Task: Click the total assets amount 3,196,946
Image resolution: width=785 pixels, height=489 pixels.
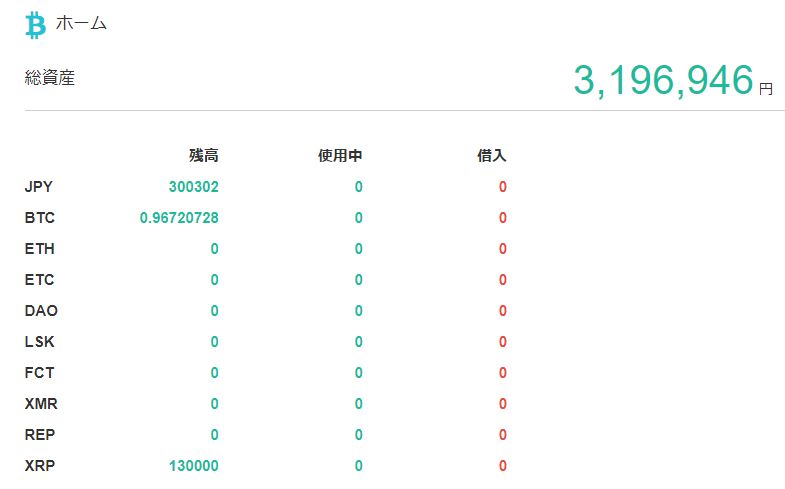Action: point(662,81)
